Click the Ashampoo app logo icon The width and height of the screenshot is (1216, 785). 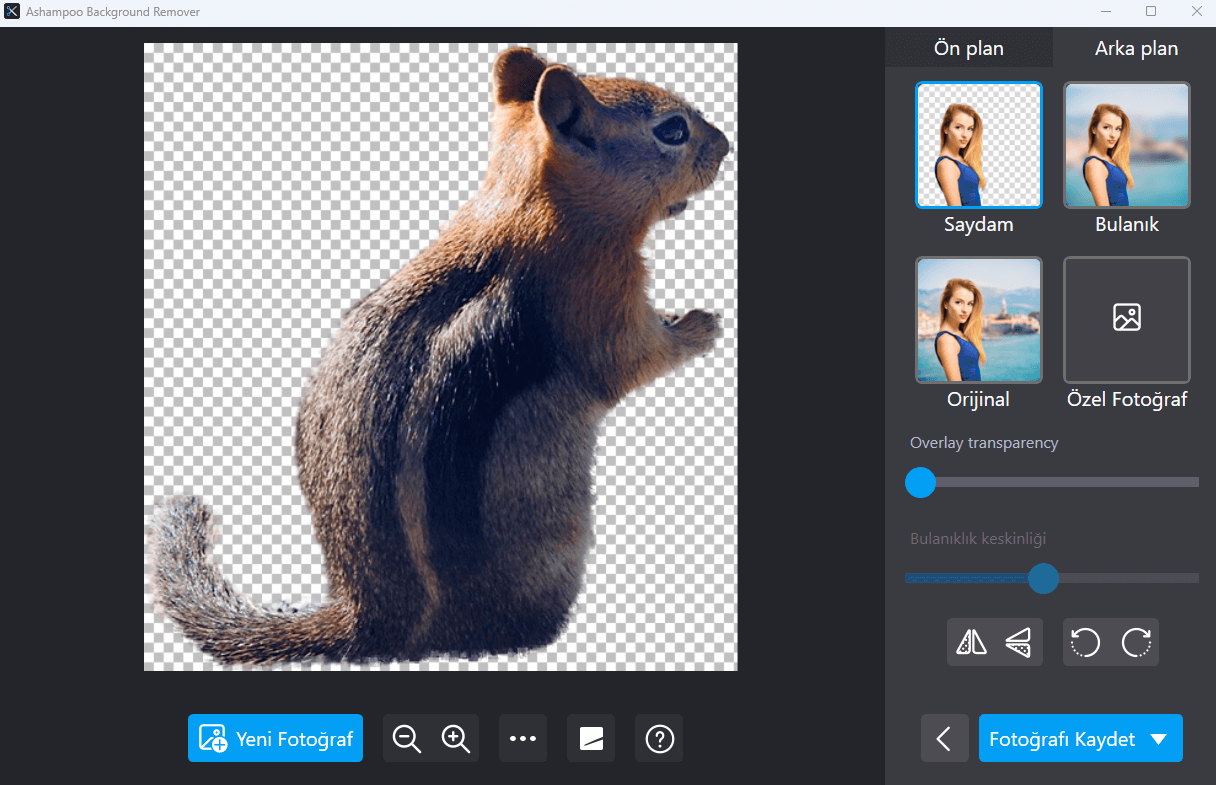(x=12, y=12)
